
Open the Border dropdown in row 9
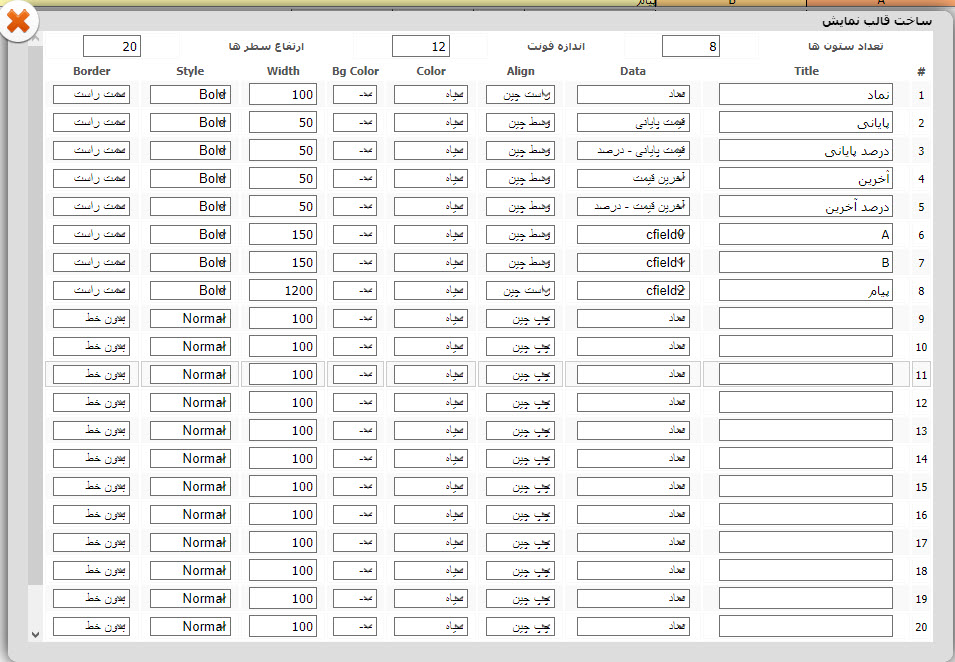pyautogui.click(x=91, y=319)
